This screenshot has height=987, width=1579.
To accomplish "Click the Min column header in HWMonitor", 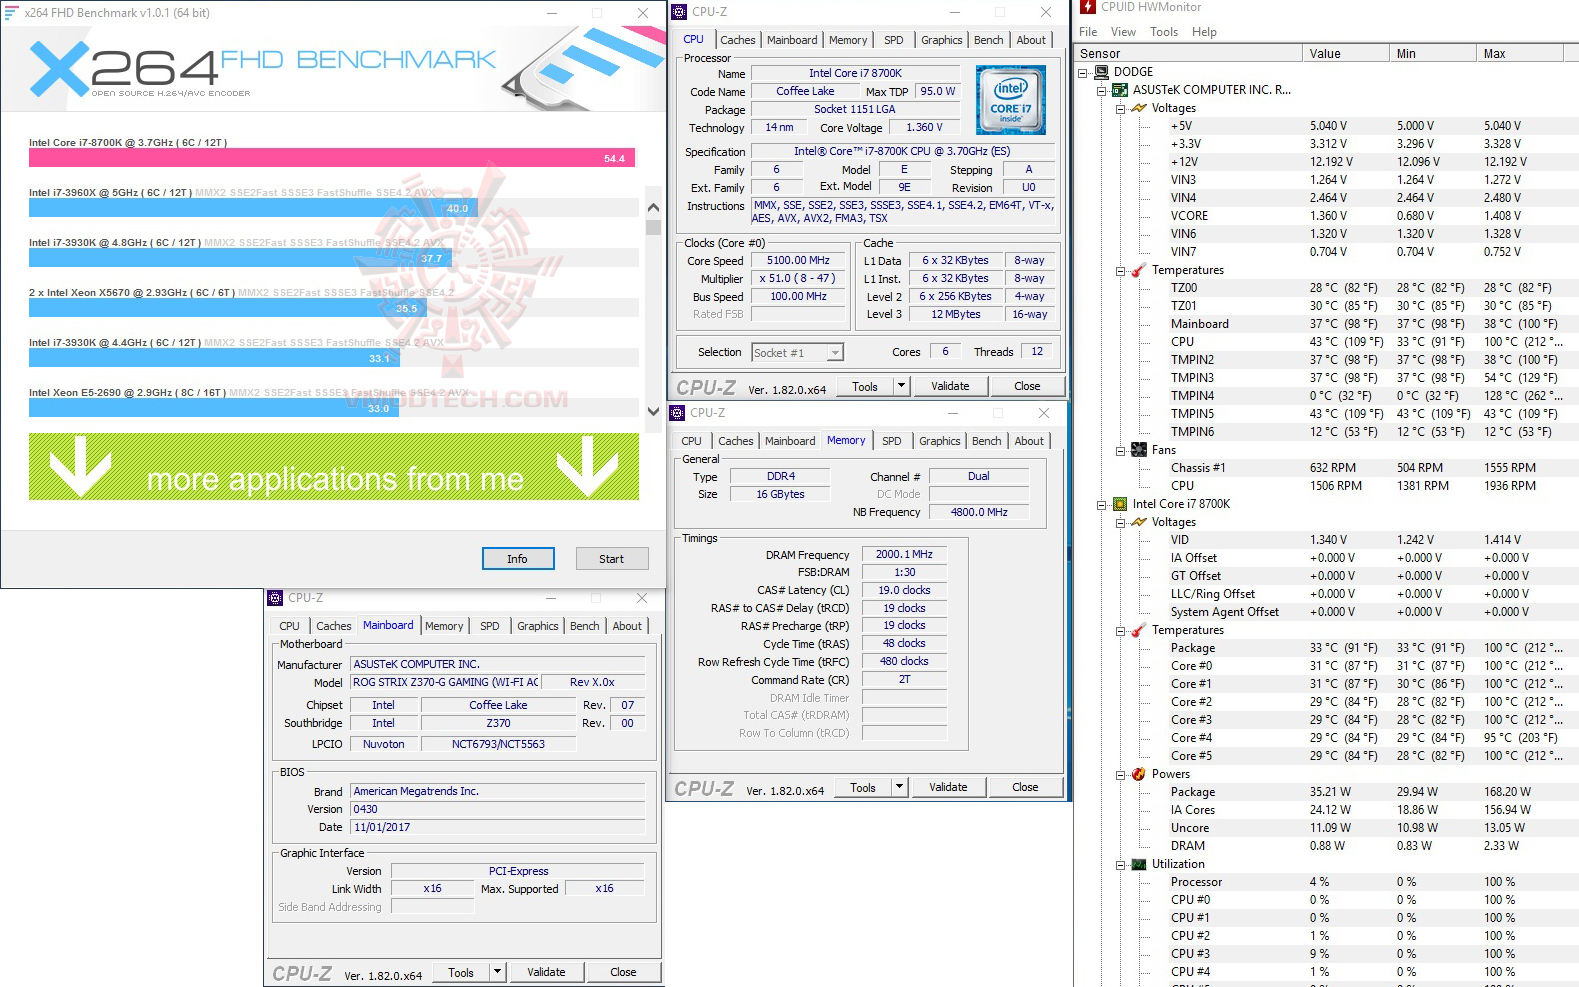I will (1433, 54).
